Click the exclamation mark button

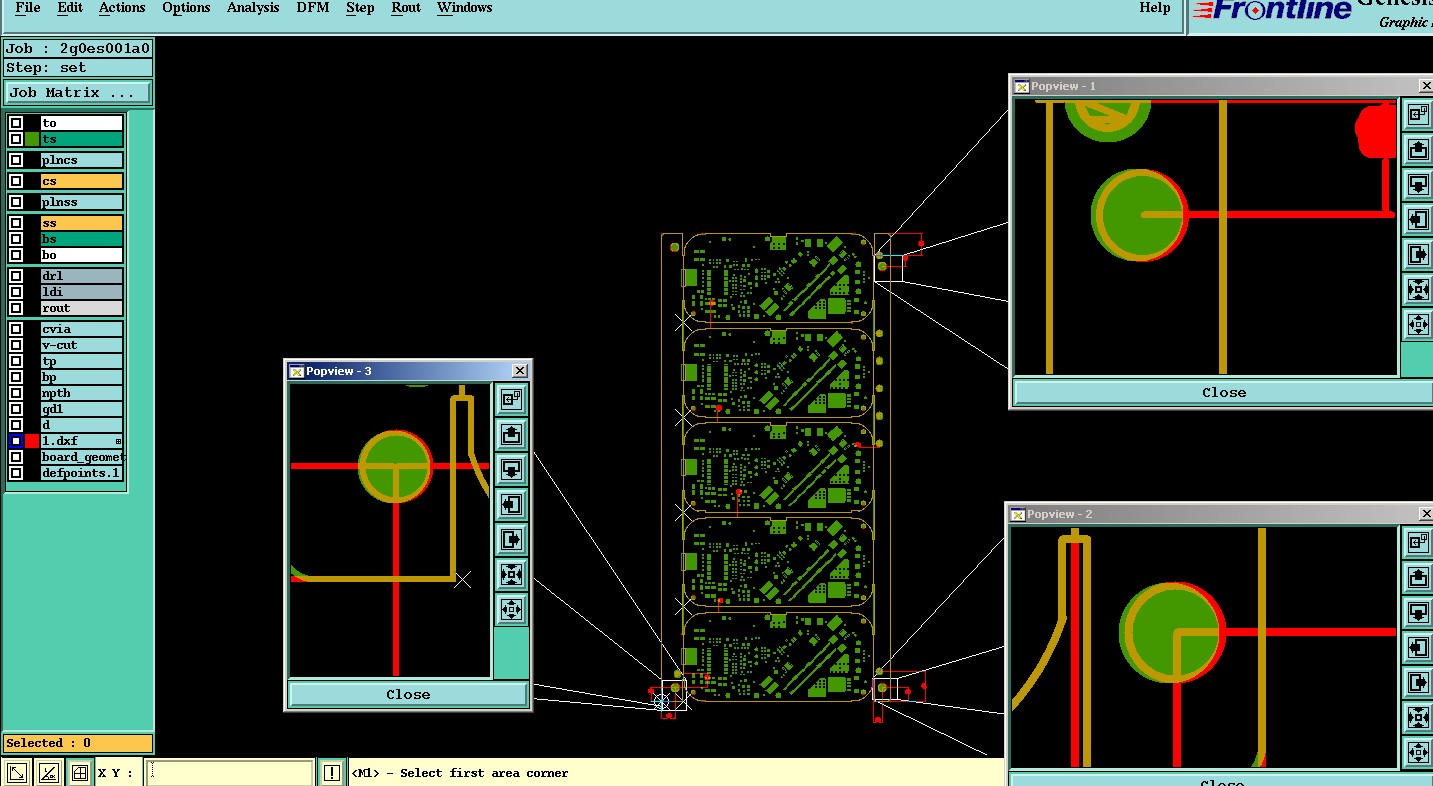coord(332,772)
